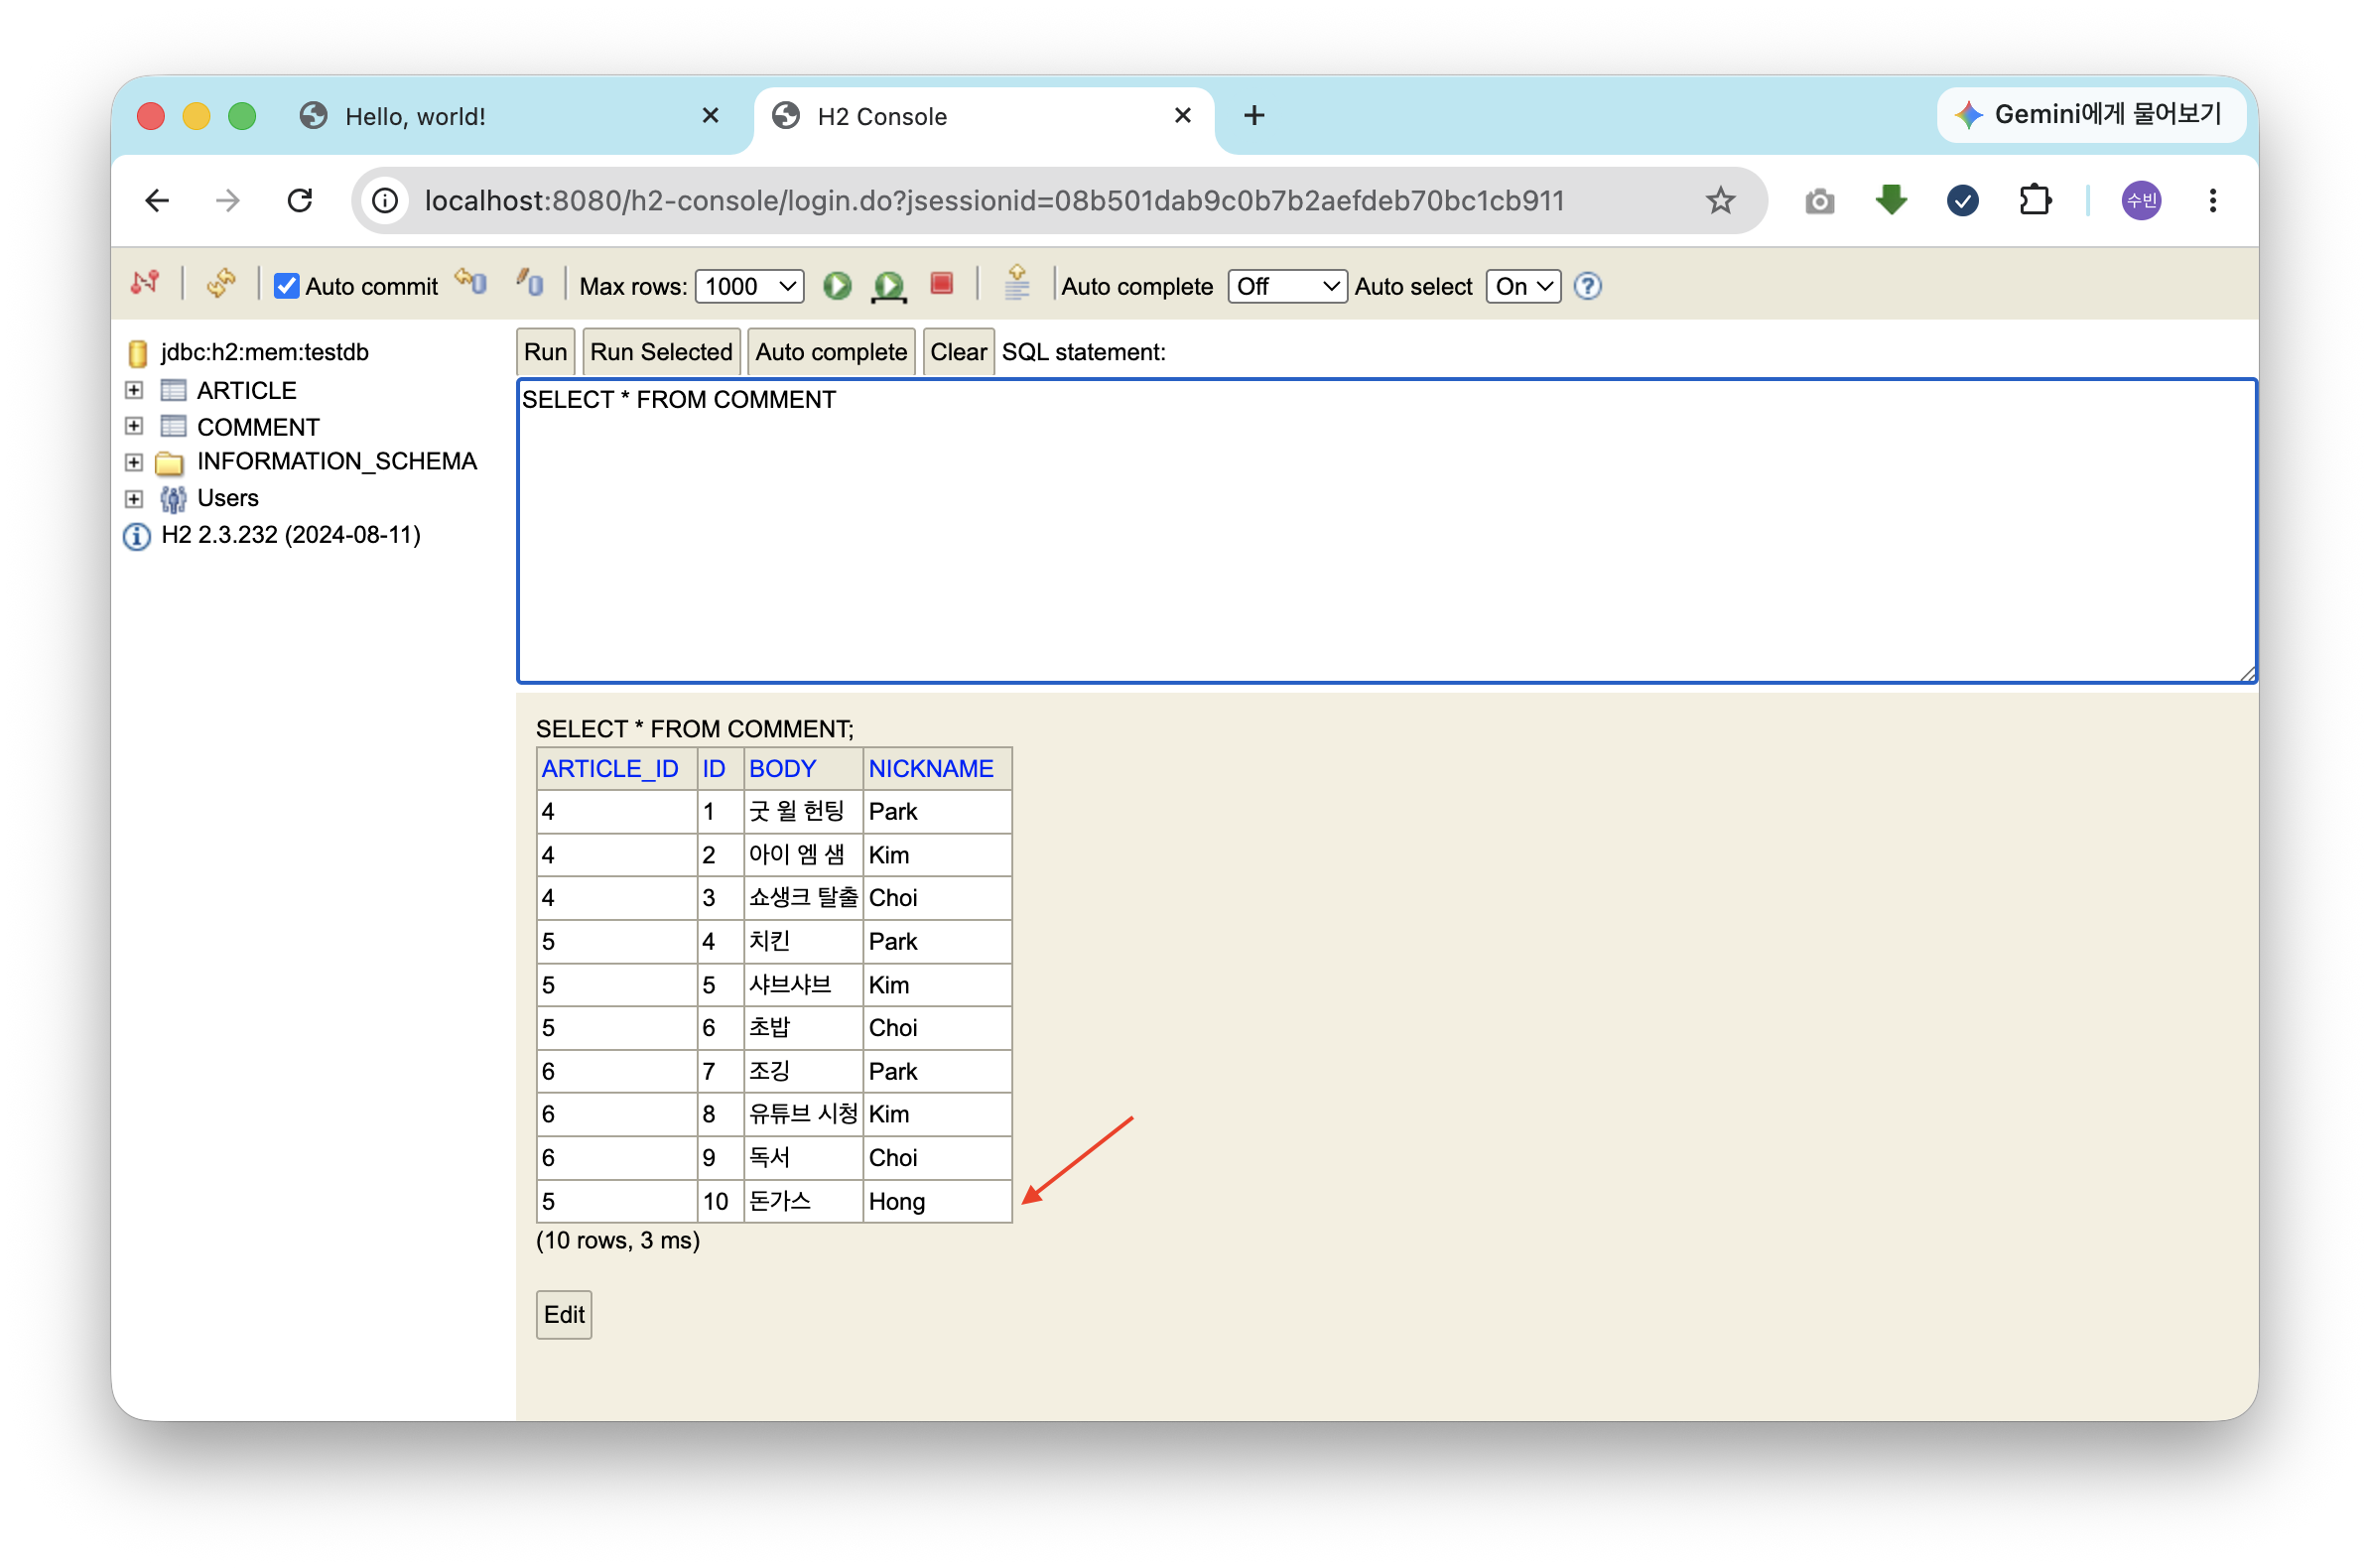Select the COMMENT table in tree
Screen dimensions: 2370x1568
[x=258, y=427]
